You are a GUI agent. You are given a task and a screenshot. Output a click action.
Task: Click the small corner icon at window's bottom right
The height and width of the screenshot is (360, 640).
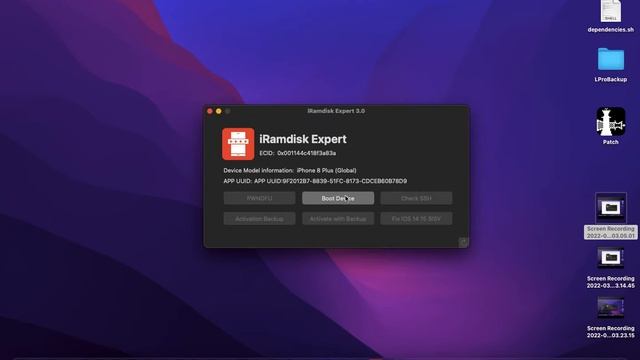pos(463,242)
